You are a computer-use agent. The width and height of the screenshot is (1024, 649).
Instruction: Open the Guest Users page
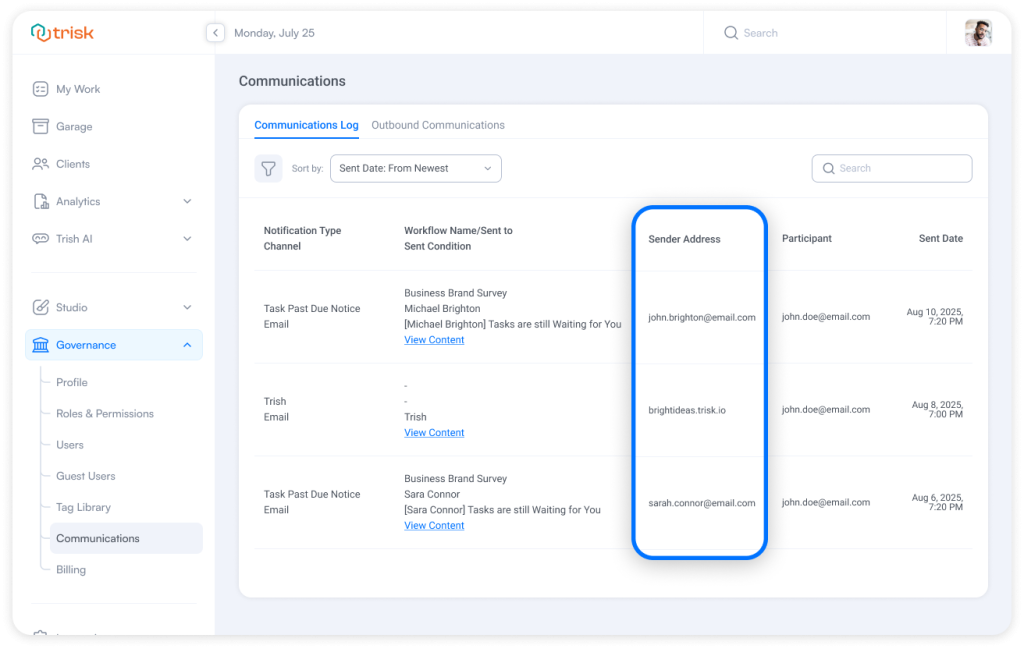85,476
